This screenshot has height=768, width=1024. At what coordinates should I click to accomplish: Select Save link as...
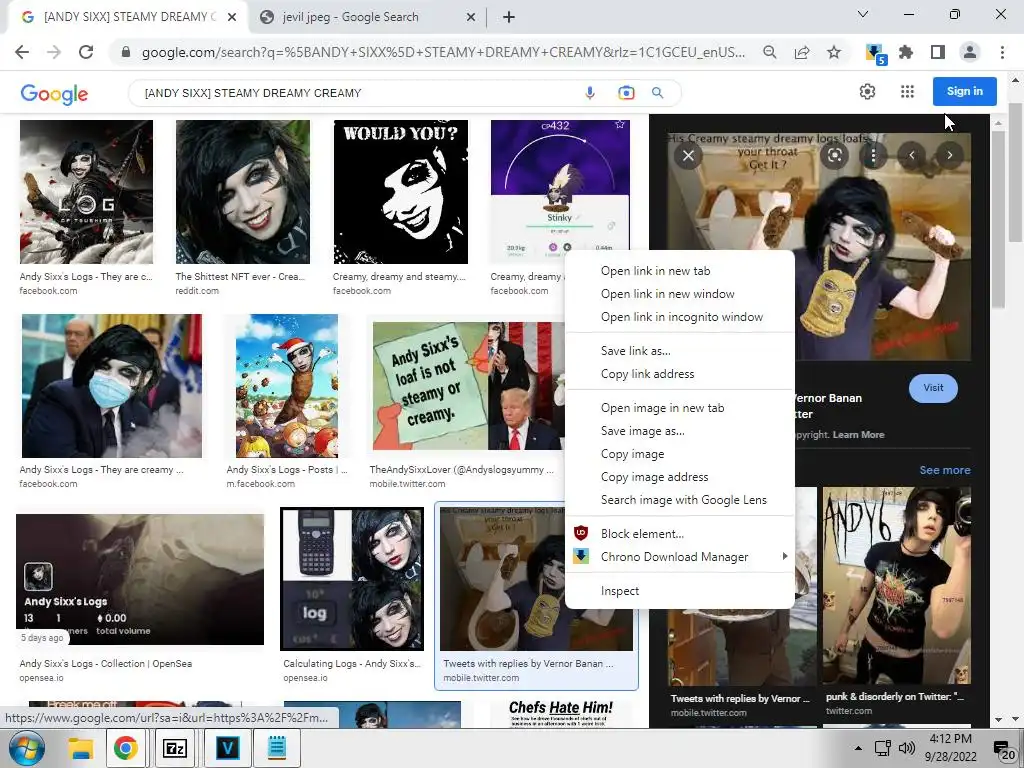click(680, 351)
